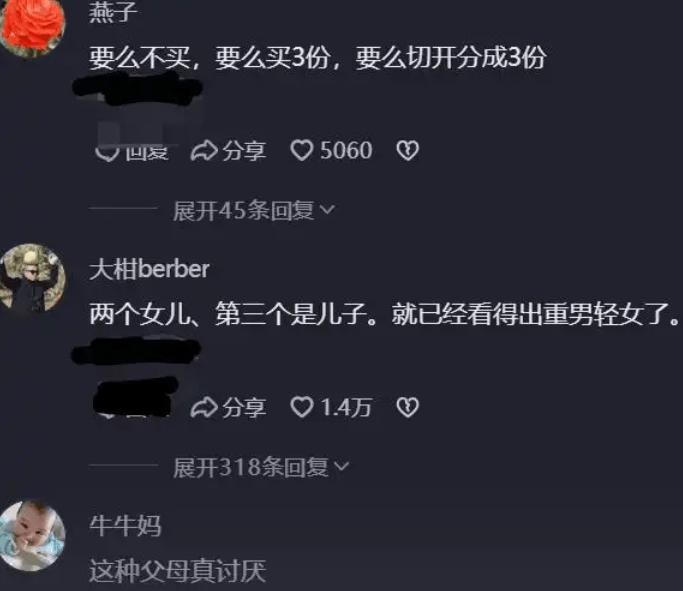Visit the 燕子 username profile
This screenshot has height=591, width=683.
[113, 11]
